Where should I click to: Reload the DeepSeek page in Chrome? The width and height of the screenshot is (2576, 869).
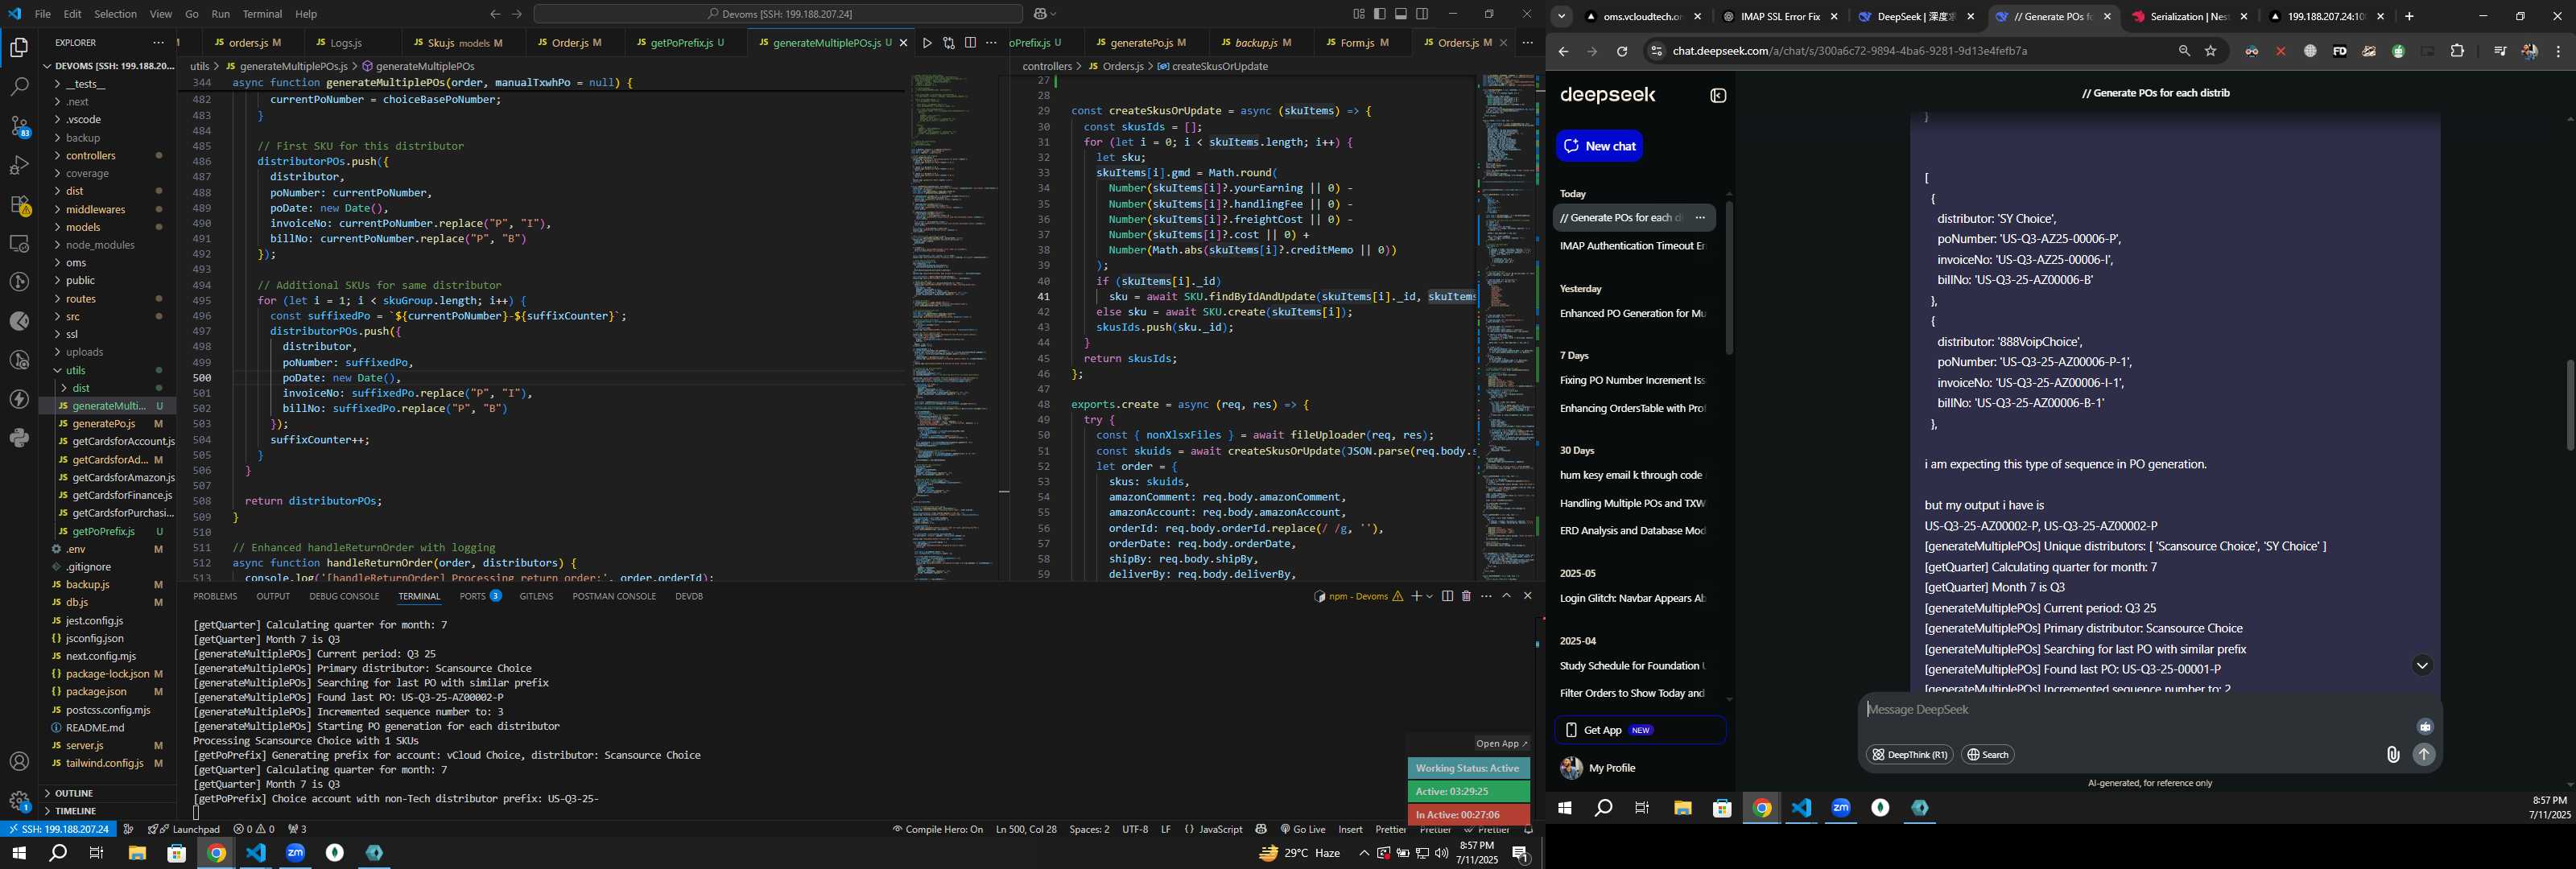coord(1622,51)
